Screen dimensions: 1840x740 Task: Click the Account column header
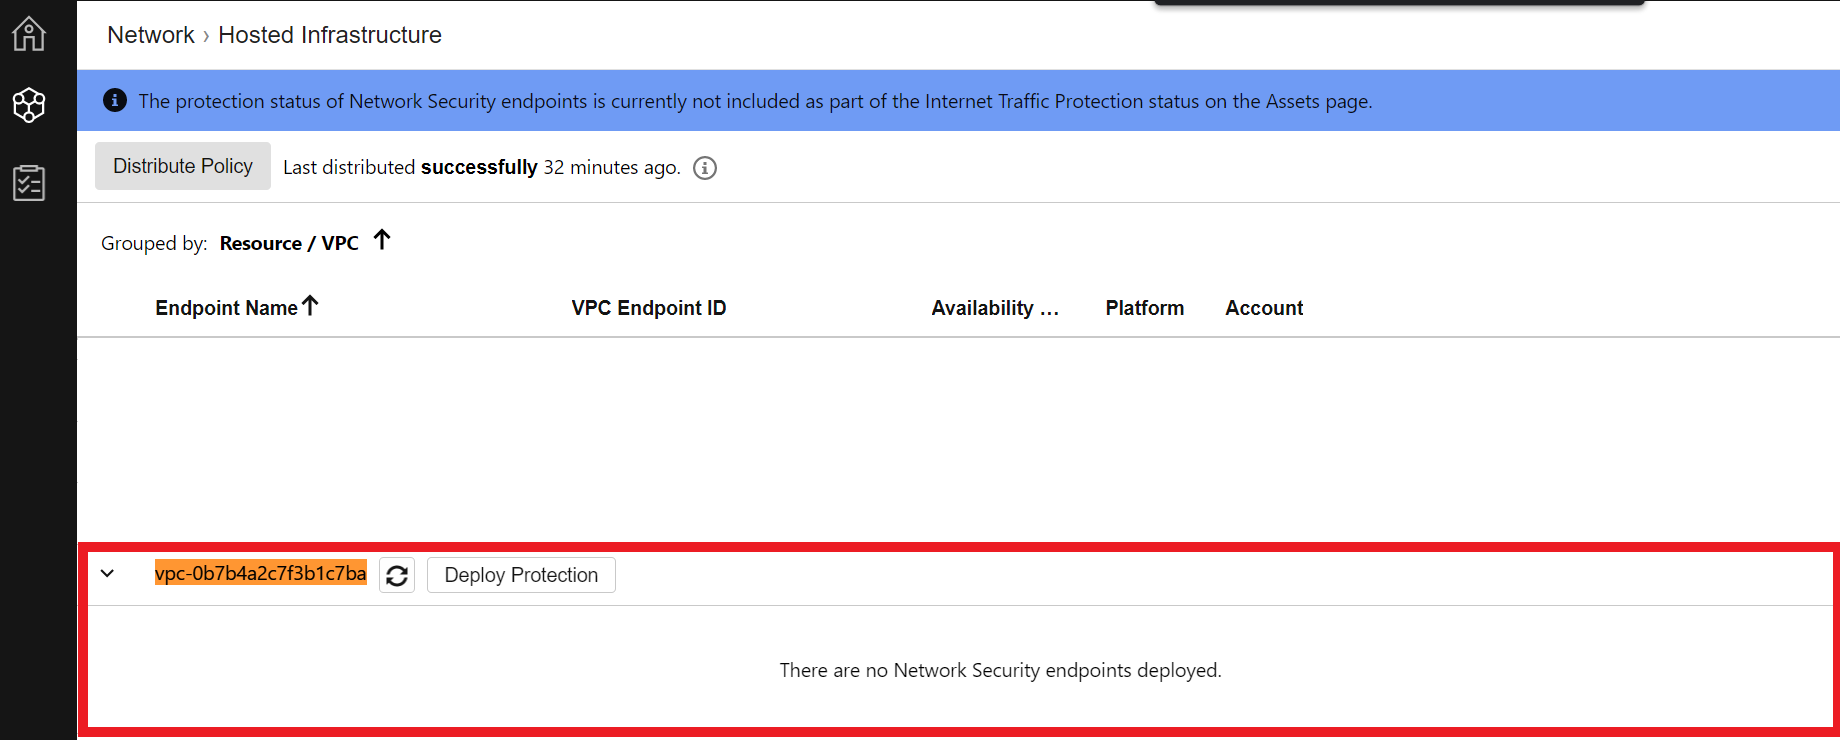(1264, 308)
